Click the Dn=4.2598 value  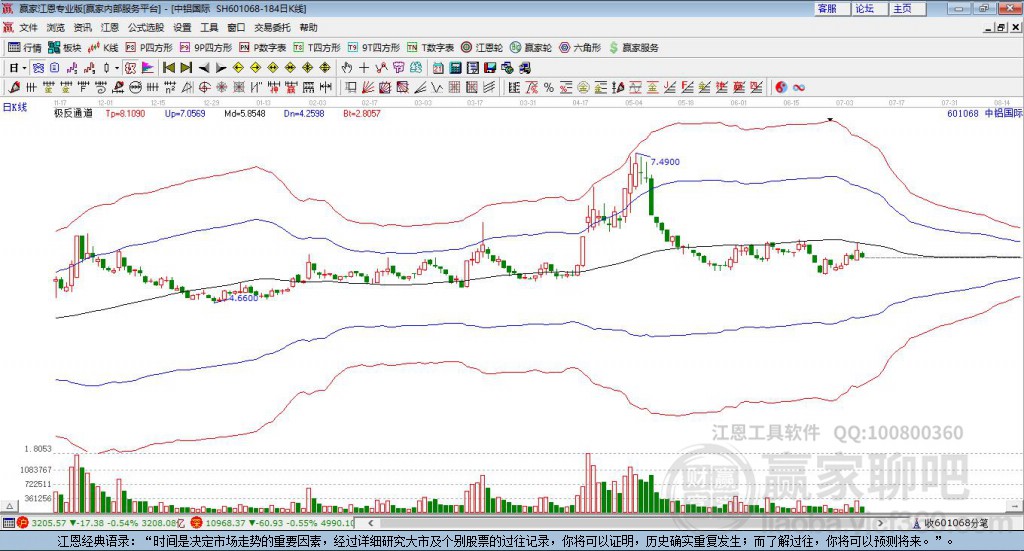click(x=304, y=113)
